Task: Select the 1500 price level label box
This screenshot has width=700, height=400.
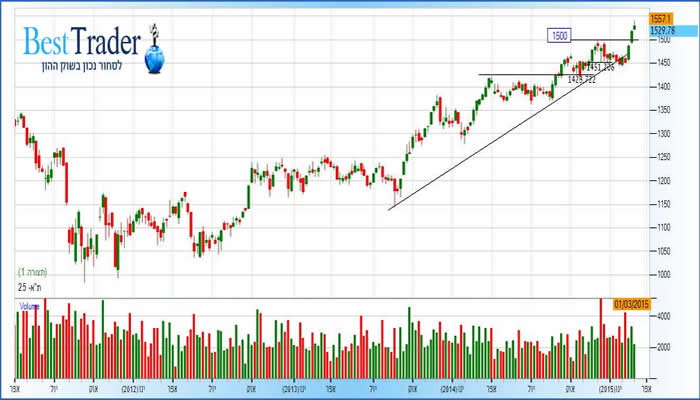Action: tap(560, 36)
